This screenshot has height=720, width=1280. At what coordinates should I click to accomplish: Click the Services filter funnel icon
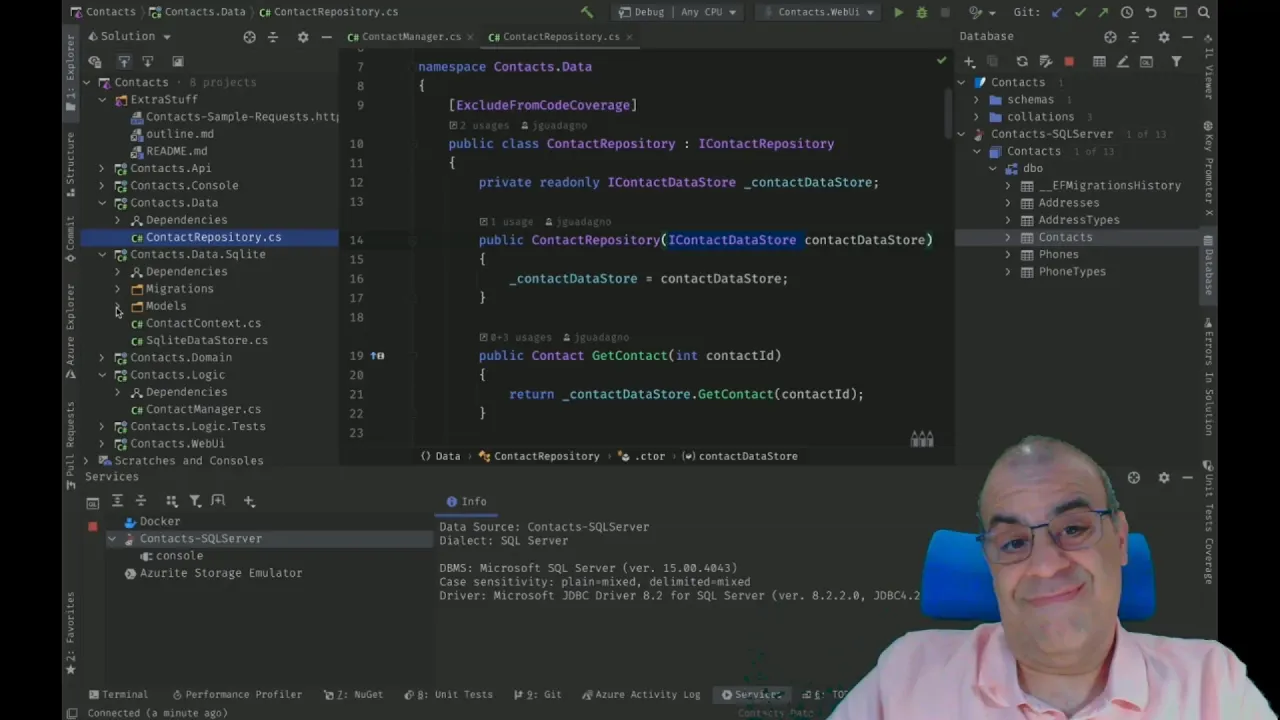pos(195,500)
